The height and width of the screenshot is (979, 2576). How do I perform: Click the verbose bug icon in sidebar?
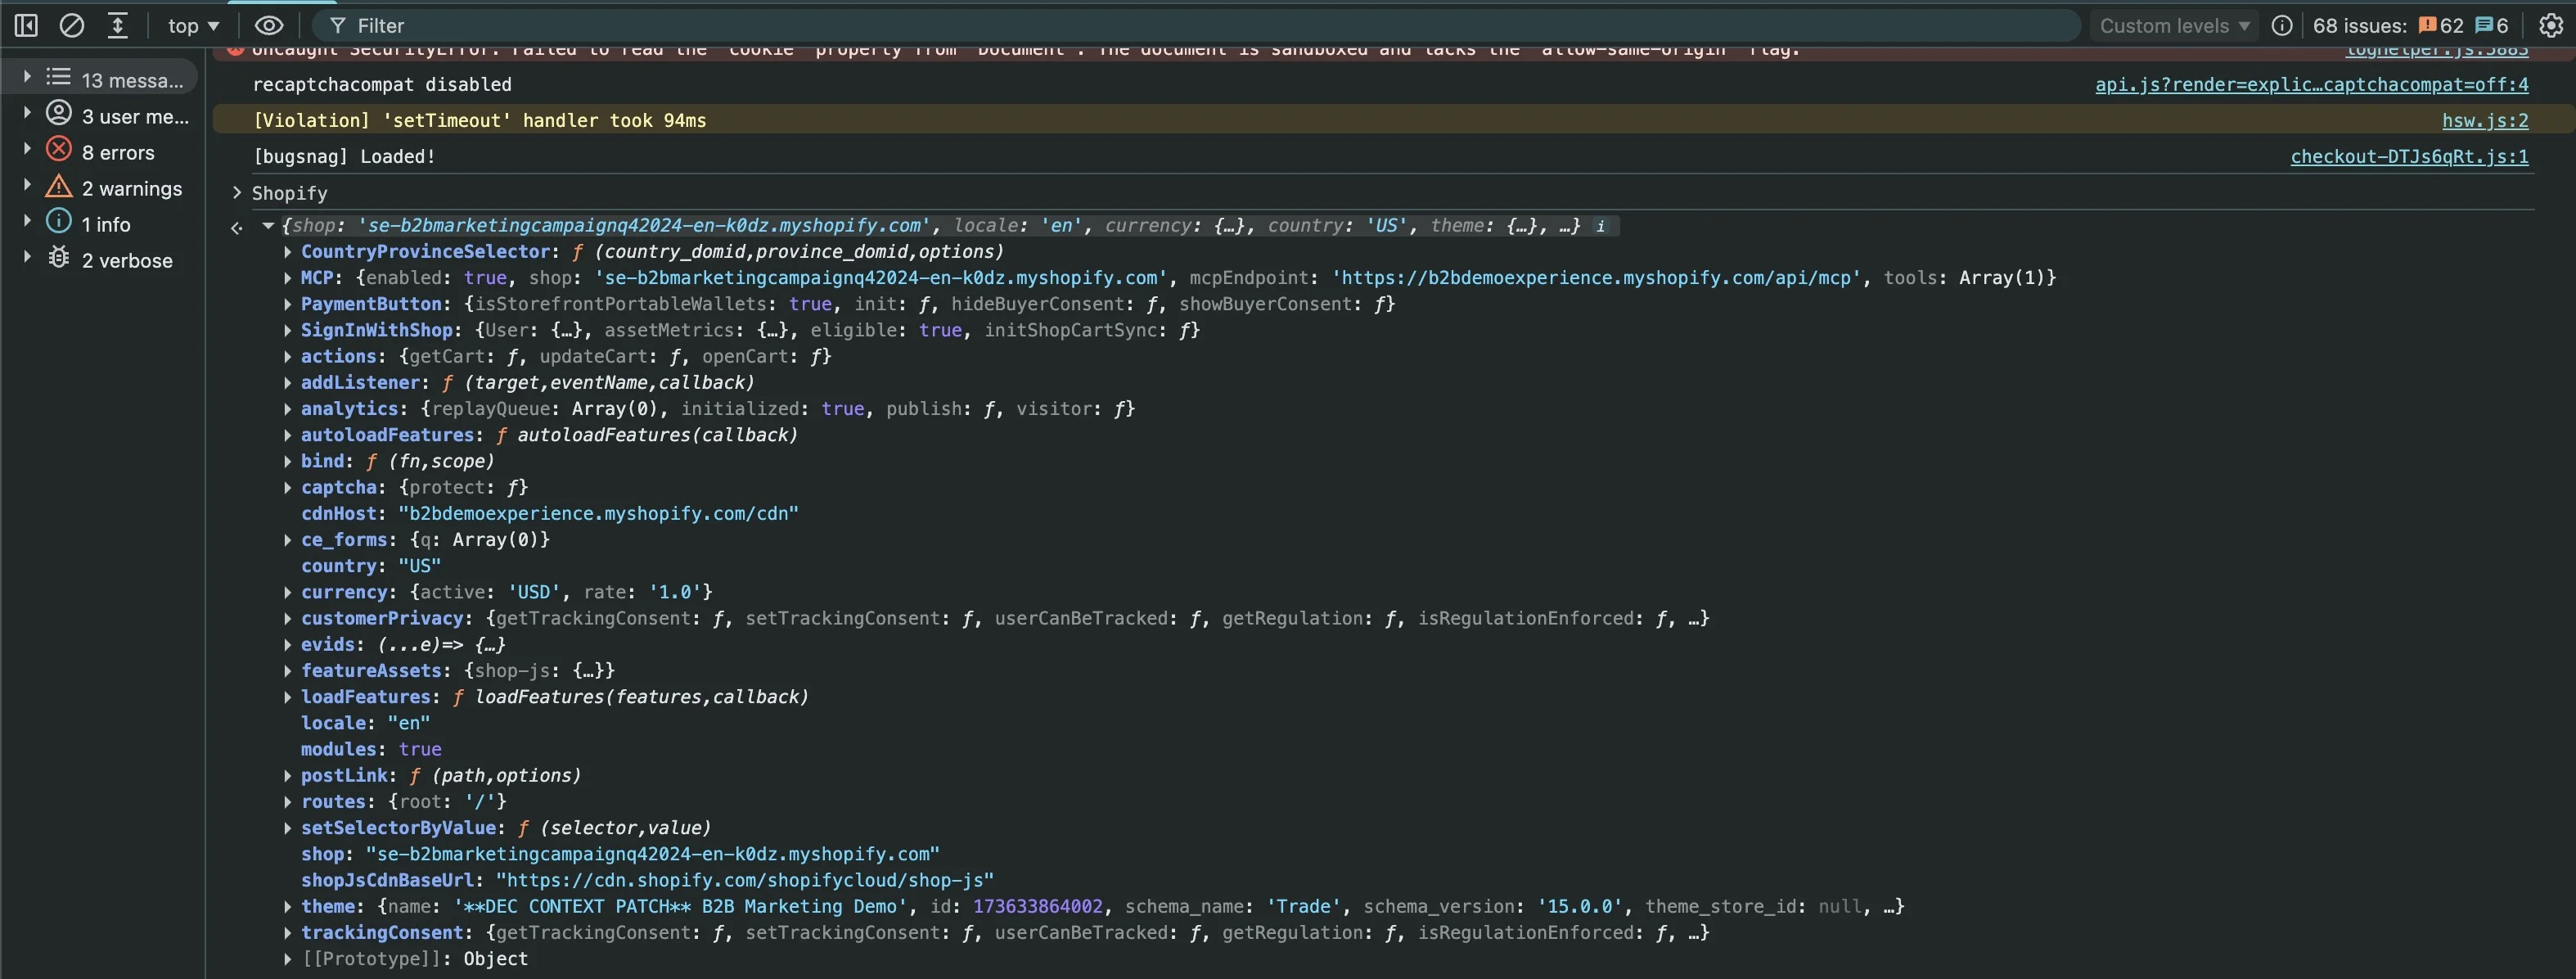point(60,258)
